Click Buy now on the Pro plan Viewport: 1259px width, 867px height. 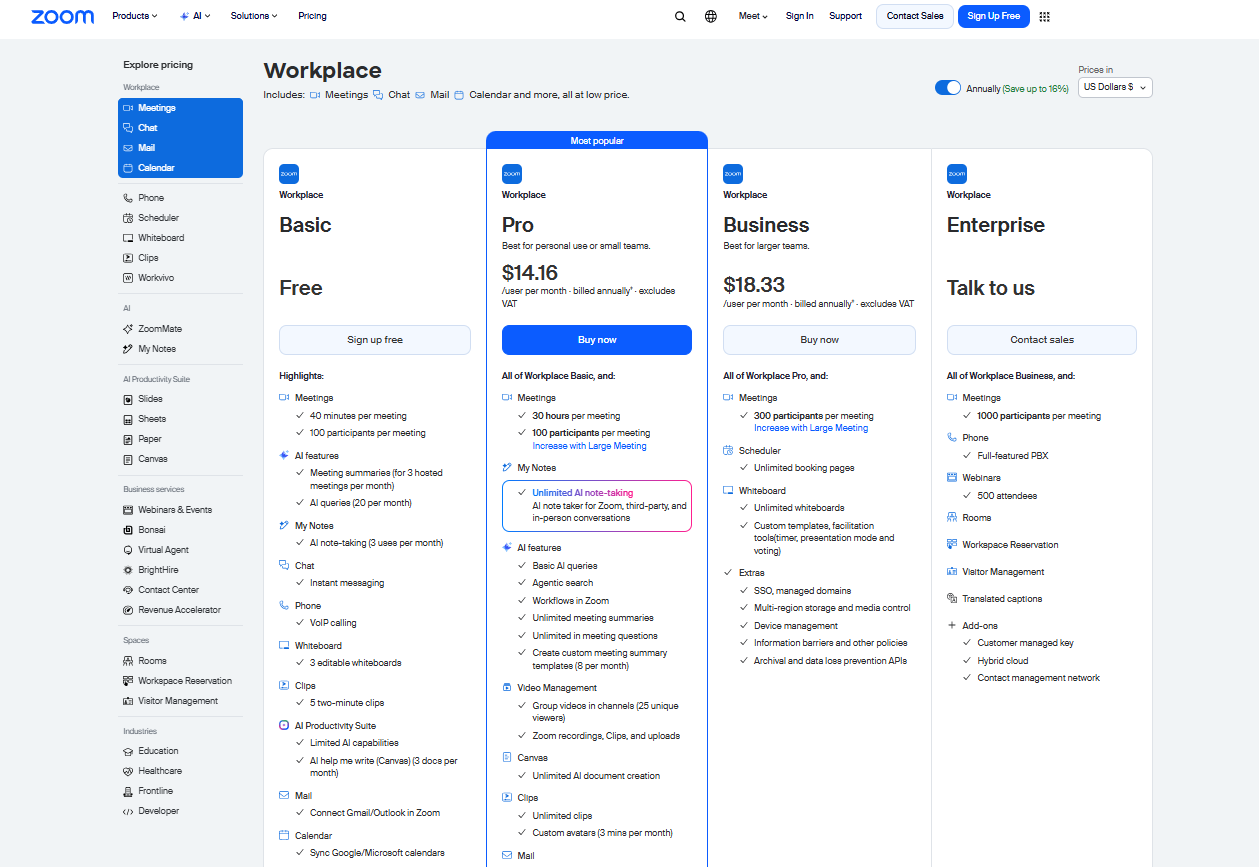(x=597, y=340)
